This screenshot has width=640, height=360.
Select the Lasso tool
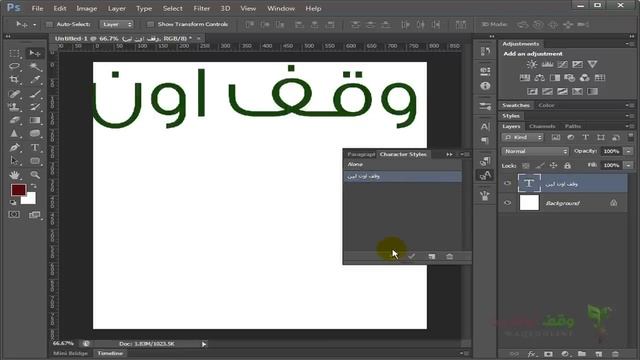click(15, 67)
